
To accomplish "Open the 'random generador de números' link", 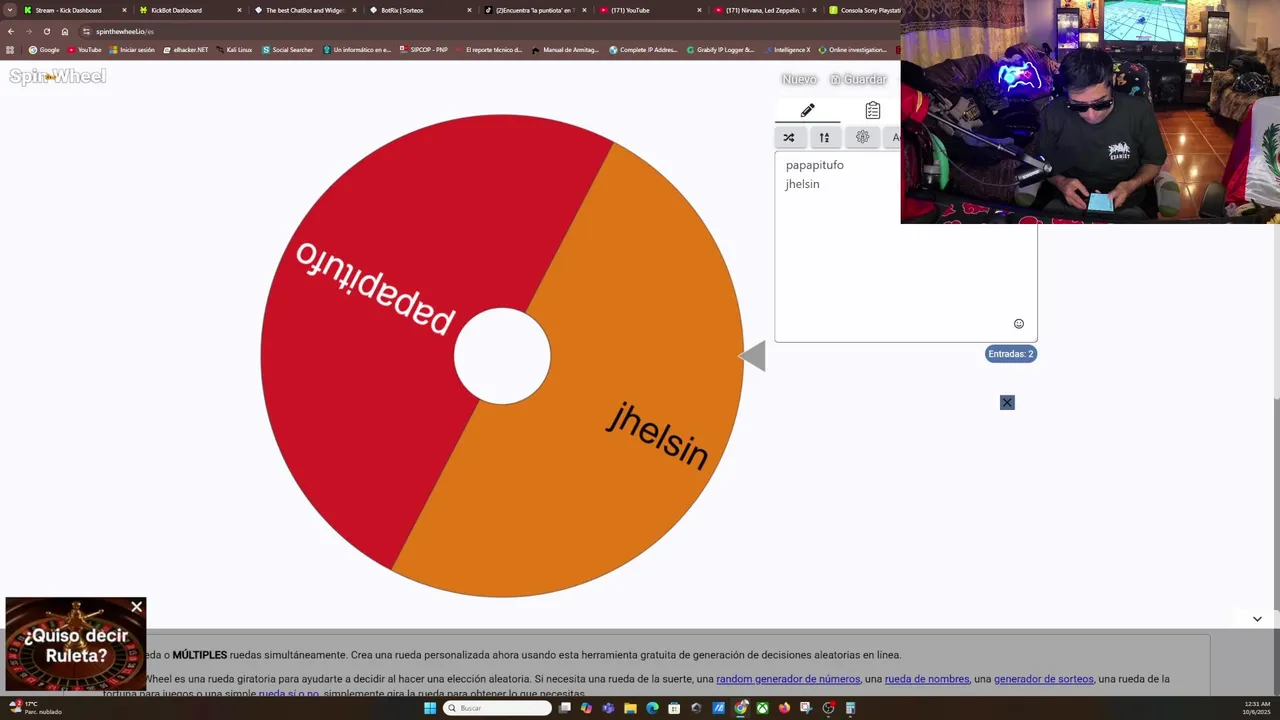I will [x=788, y=679].
